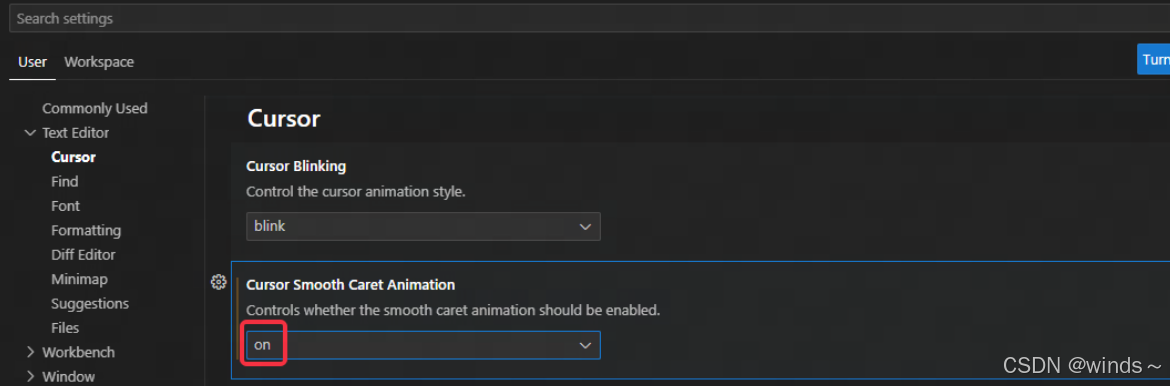Open the gear menu for Cursor Smooth Caret Animation
This screenshot has height=386, width=1170.
pos(218,281)
